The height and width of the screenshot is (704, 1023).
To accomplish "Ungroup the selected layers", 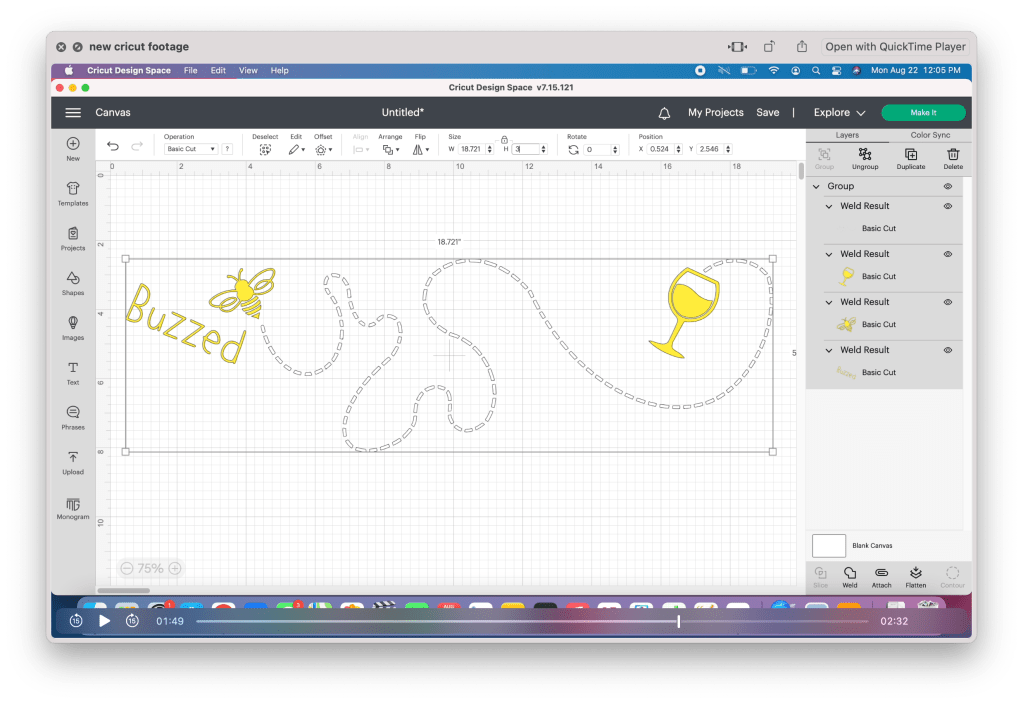I will point(865,158).
